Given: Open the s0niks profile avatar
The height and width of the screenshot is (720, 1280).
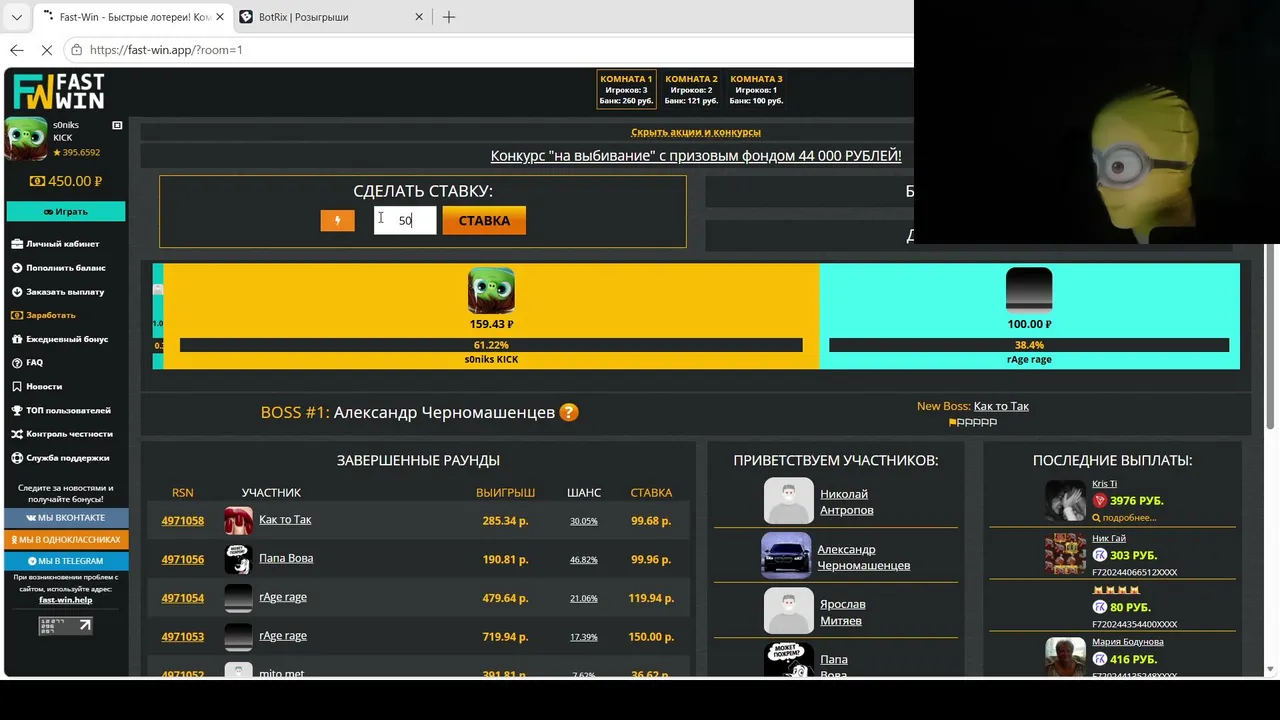Looking at the screenshot, I should click(26, 139).
